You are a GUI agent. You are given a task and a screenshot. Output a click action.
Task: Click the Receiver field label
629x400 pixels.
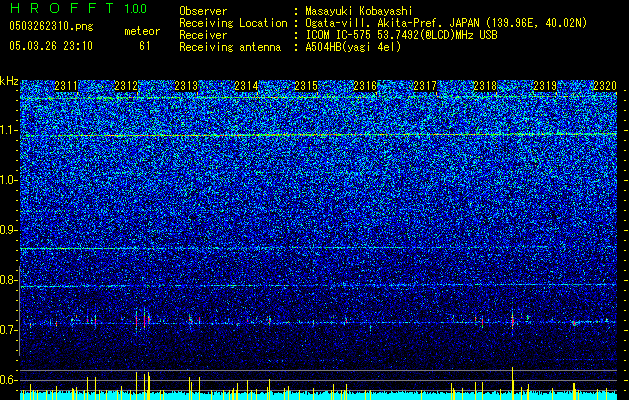click(203, 35)
